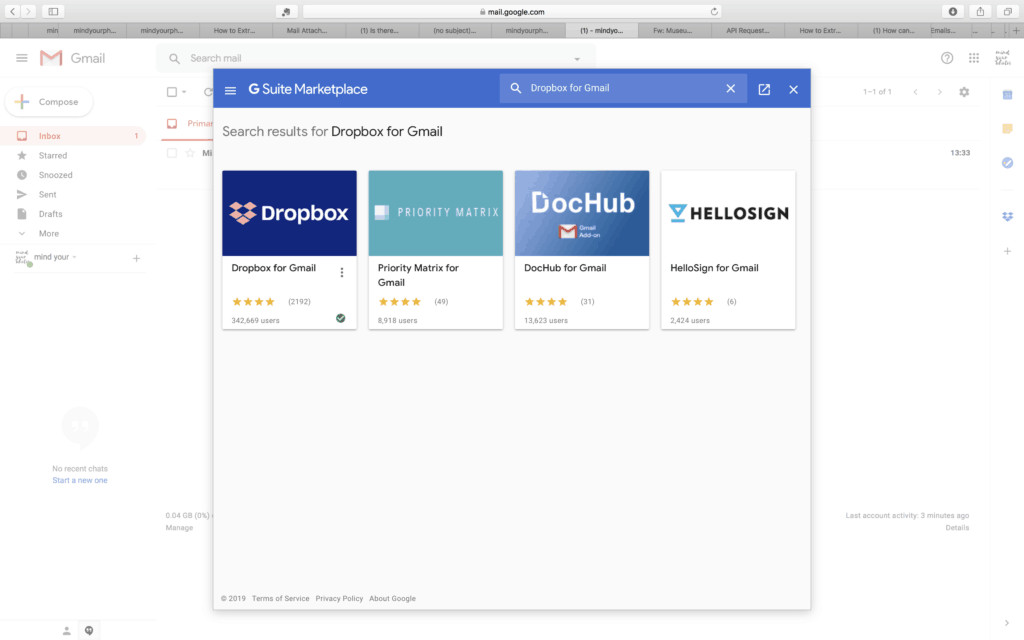Open the Dropbox app thumbnail

coord(289,213)
